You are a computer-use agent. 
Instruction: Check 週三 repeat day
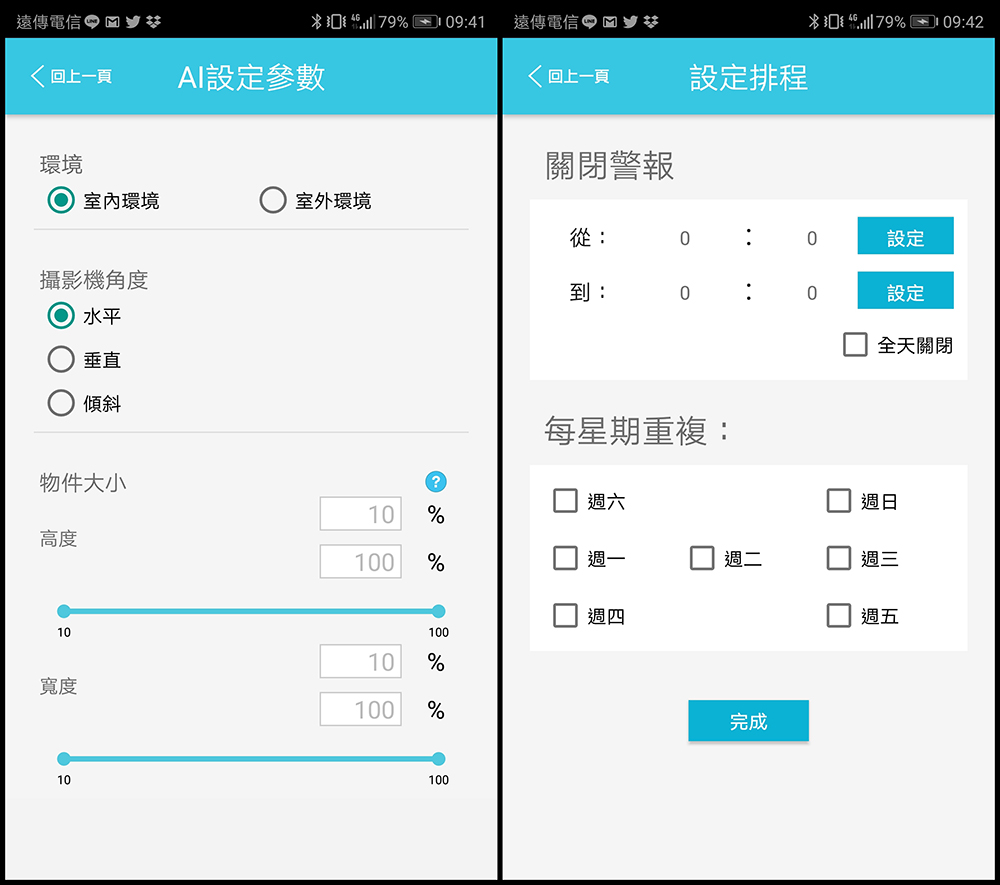coord(839,558)
